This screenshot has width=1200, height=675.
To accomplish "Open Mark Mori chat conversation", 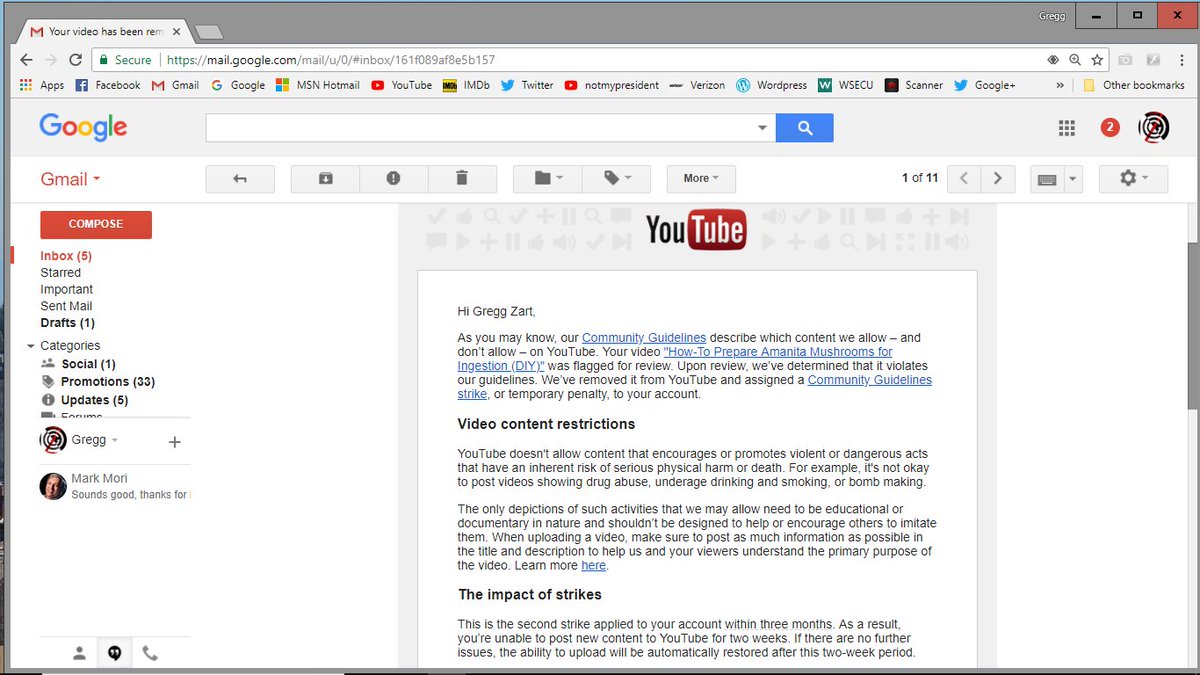I will pos(113,487).
